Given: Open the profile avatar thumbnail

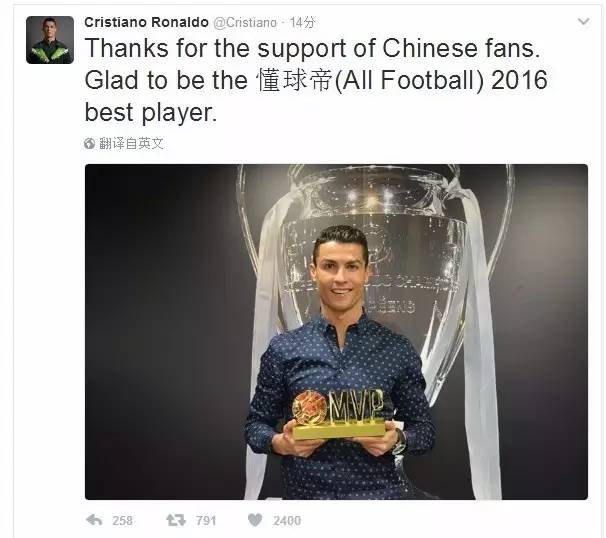Looking at the screenshot, I should point(50,40).
